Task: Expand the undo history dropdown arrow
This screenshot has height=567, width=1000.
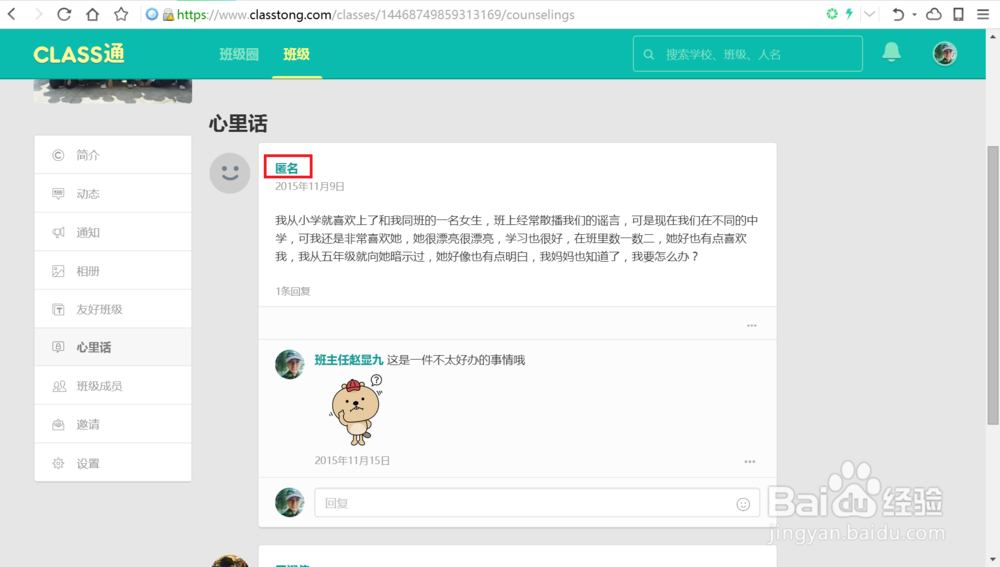Action: coord(915,15)
